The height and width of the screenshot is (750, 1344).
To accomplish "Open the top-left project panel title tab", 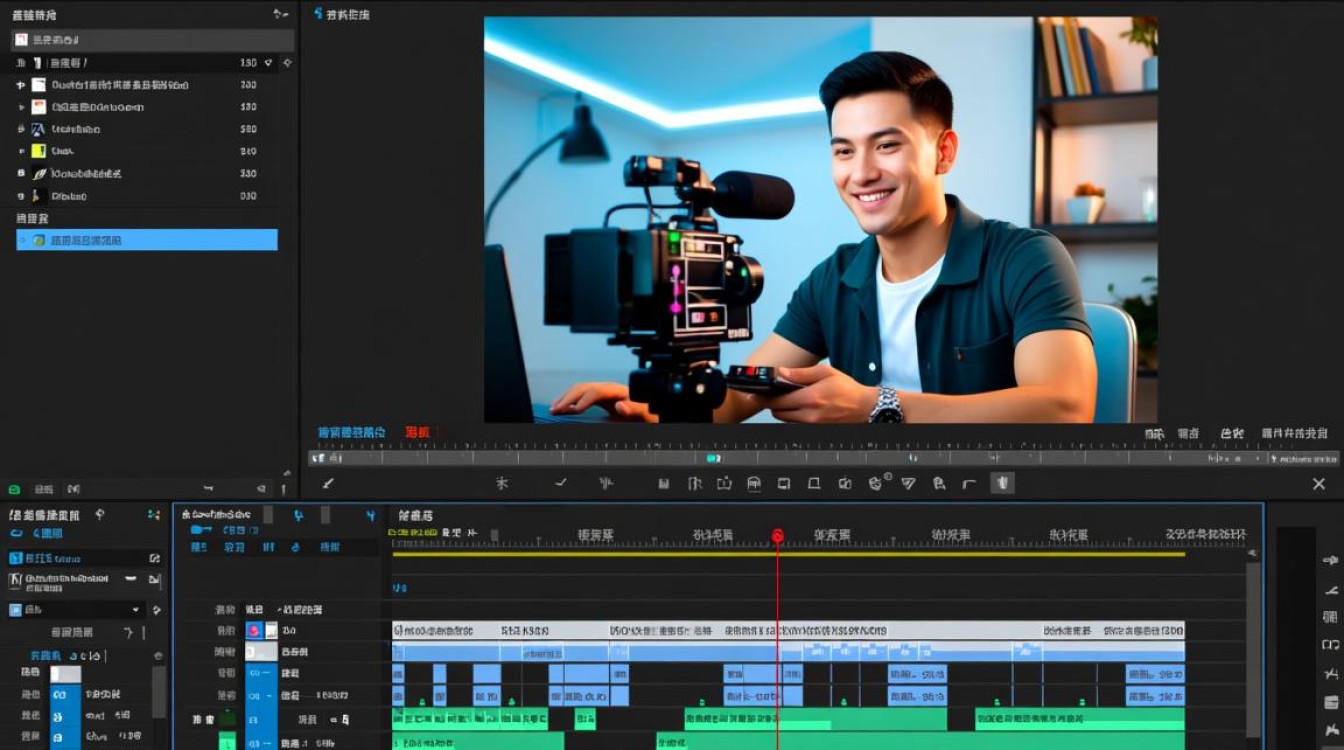I will tap(34, 15).
